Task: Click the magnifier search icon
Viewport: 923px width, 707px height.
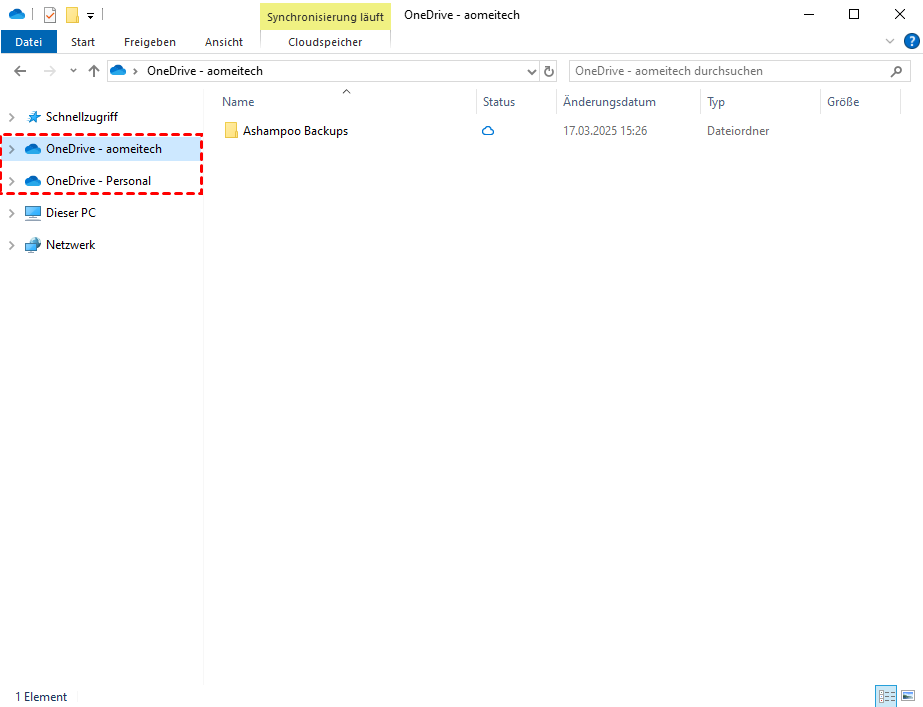Action: [x=896, y=71]
